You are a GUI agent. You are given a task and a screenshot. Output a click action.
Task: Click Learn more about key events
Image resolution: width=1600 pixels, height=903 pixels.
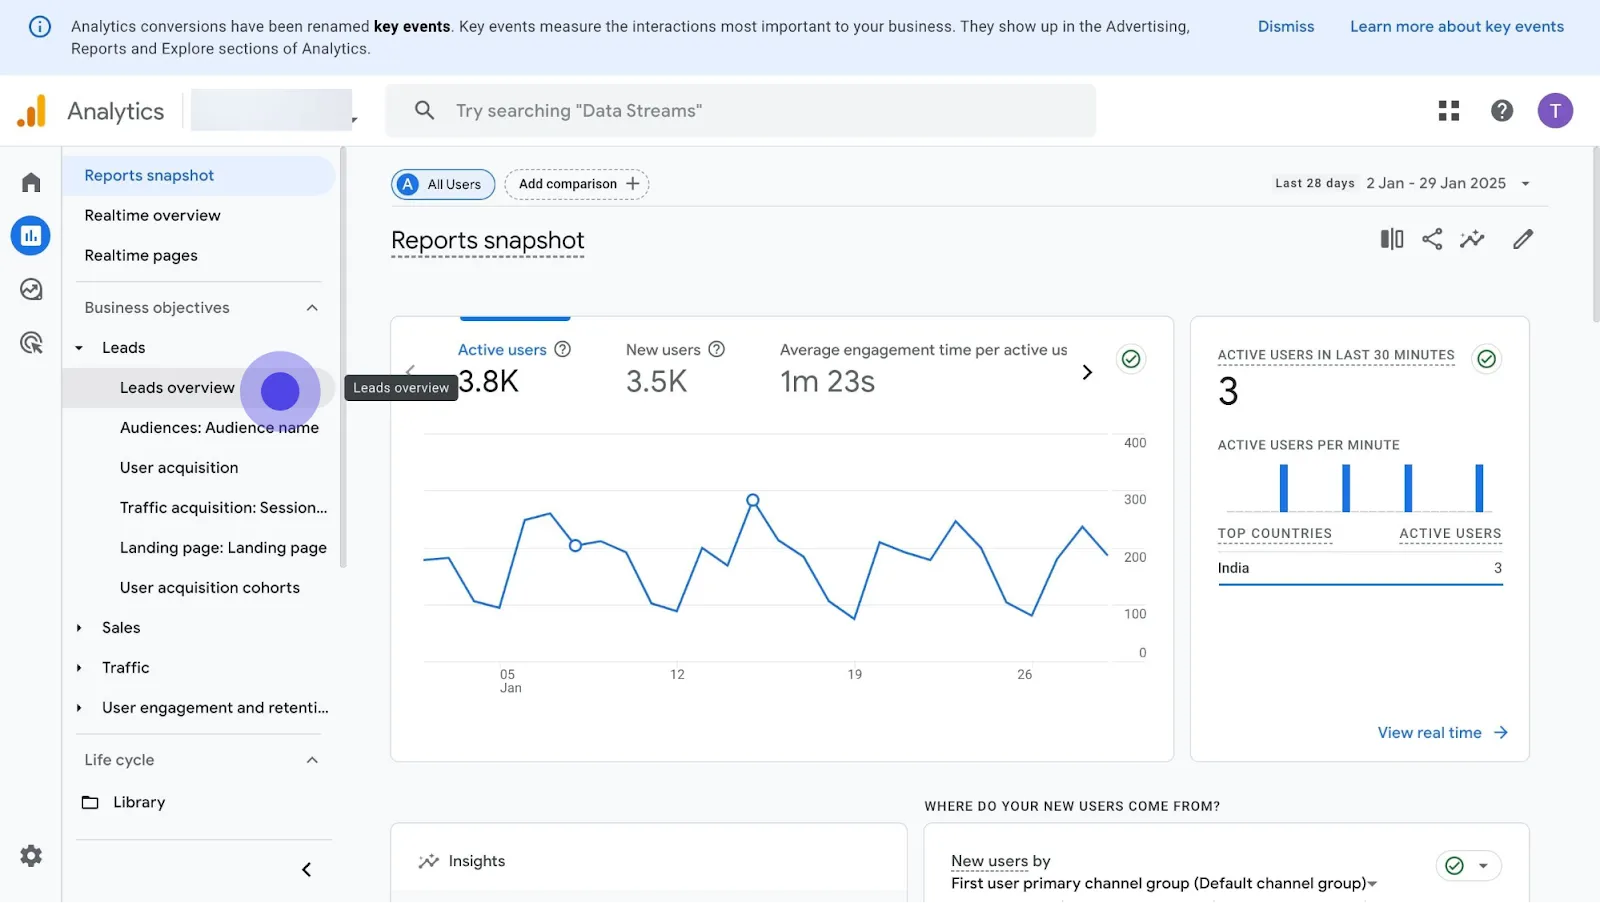tap(1457, 27)
